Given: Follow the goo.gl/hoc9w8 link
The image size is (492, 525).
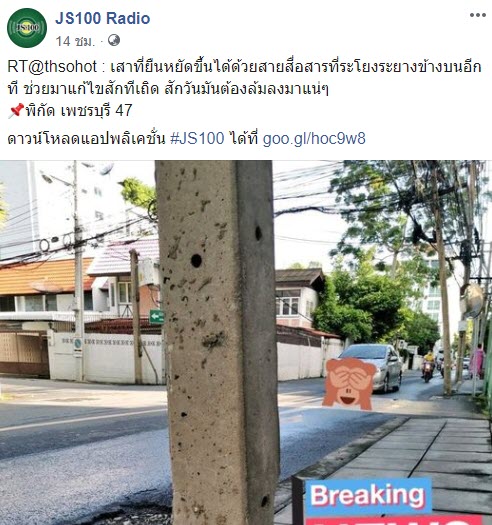Looking at the screenshot, I should 314,138.
